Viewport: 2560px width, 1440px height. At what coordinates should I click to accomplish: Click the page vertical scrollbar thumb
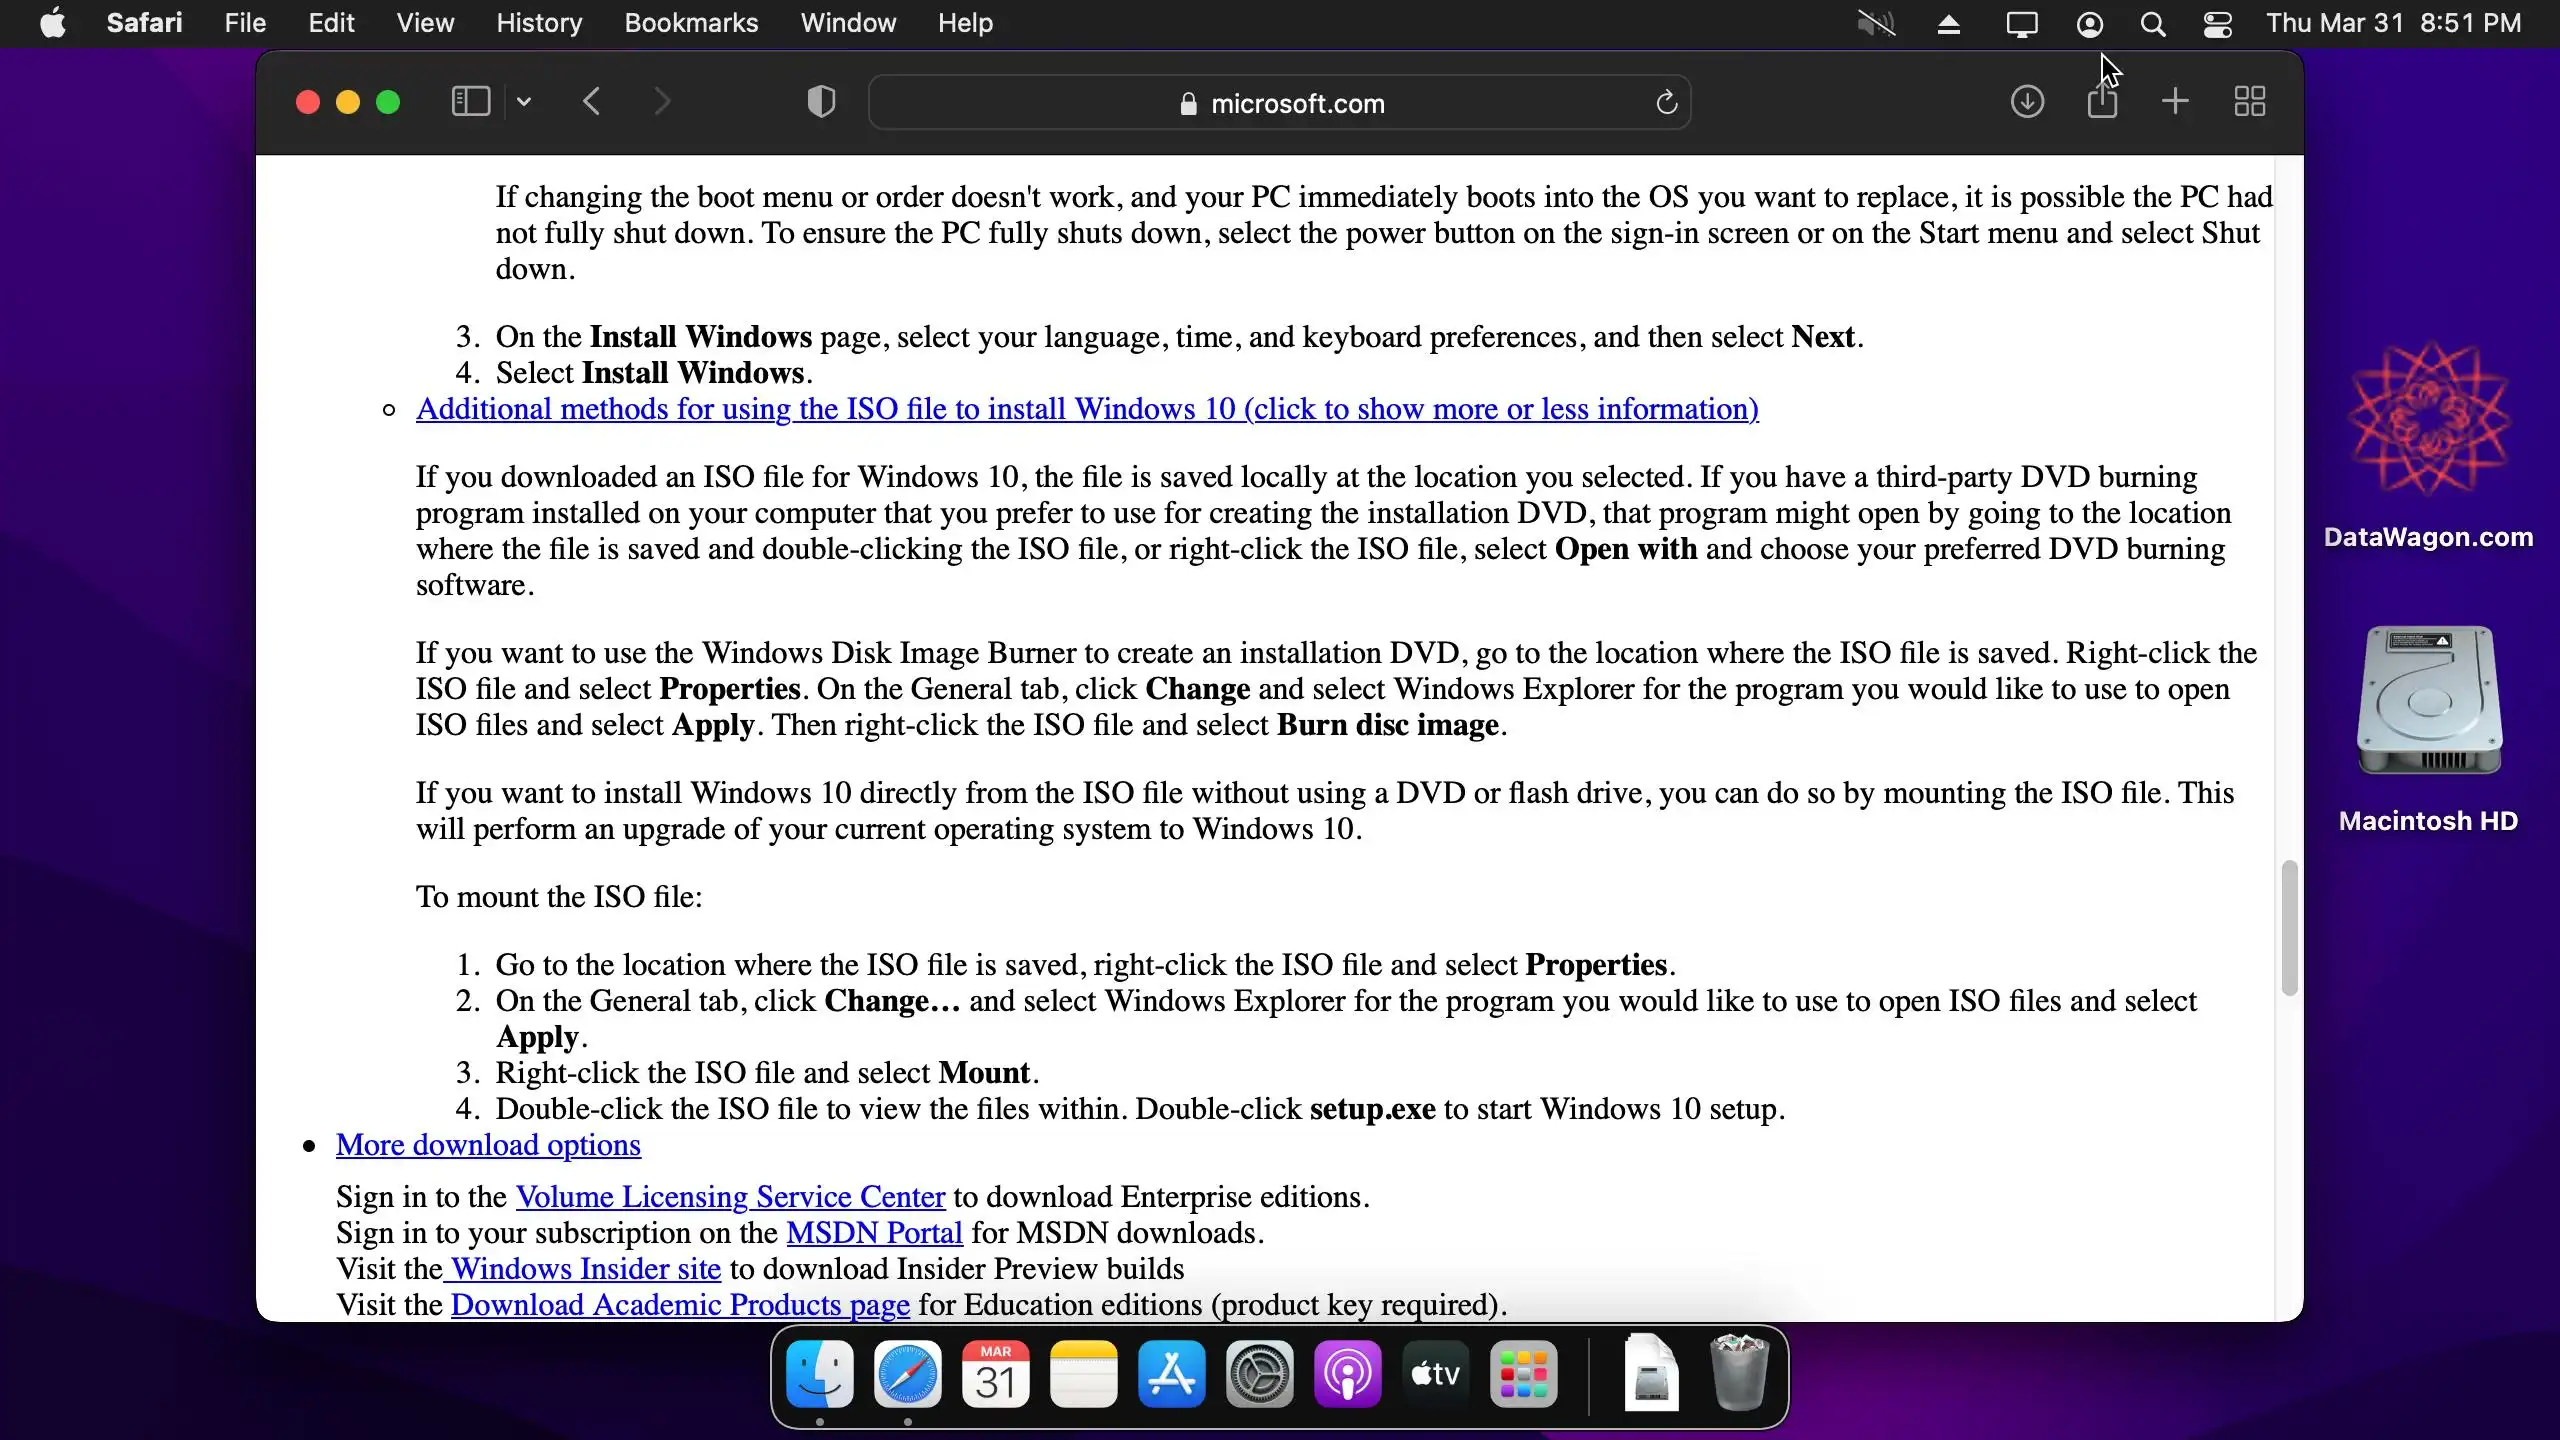click(2289, 928)
